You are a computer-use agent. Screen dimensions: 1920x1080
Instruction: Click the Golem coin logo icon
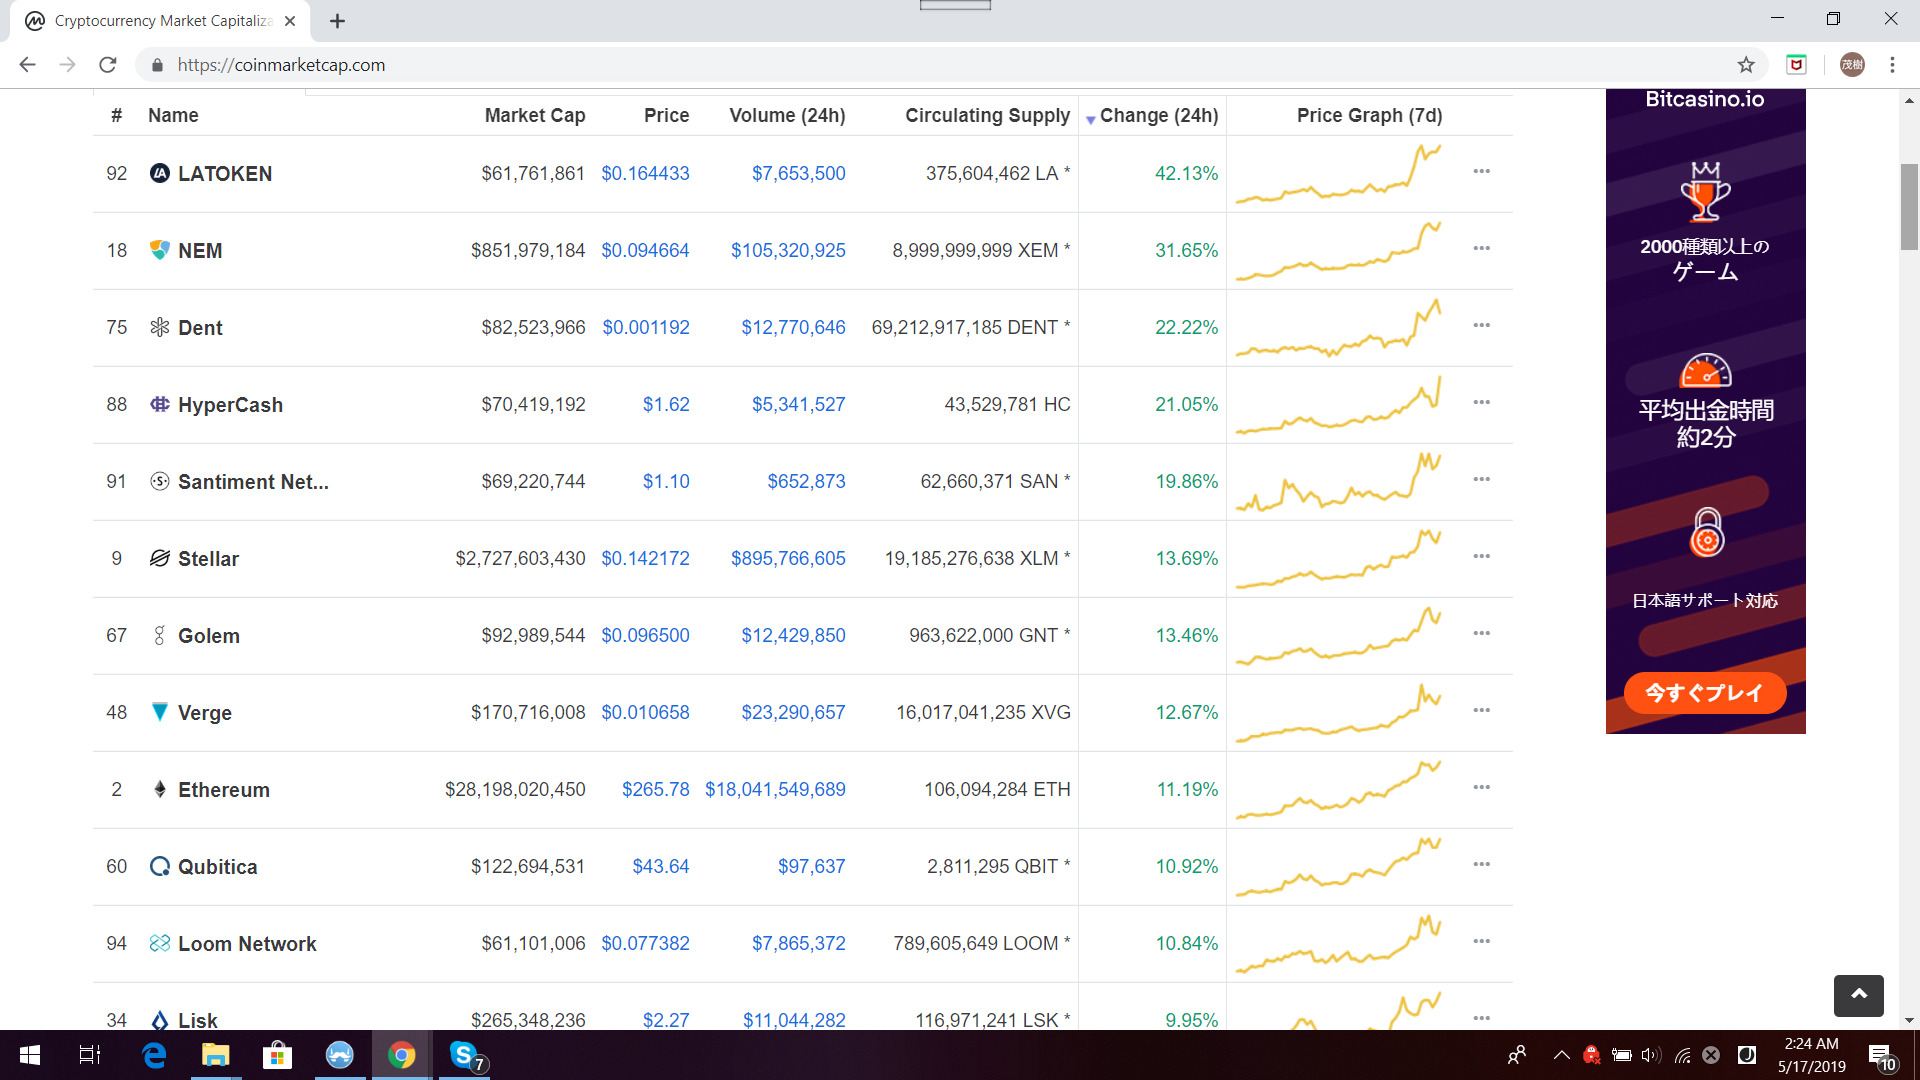pyautogui.click(x=159, y=635)
